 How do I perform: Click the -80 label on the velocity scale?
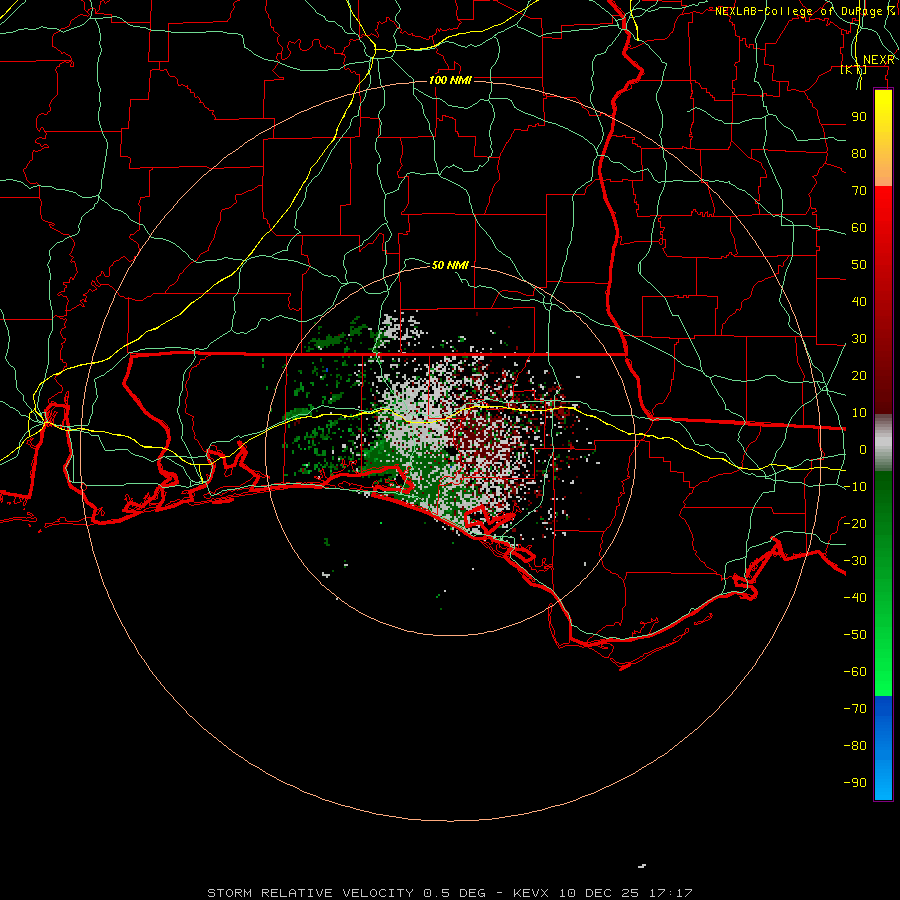point(855,746)
